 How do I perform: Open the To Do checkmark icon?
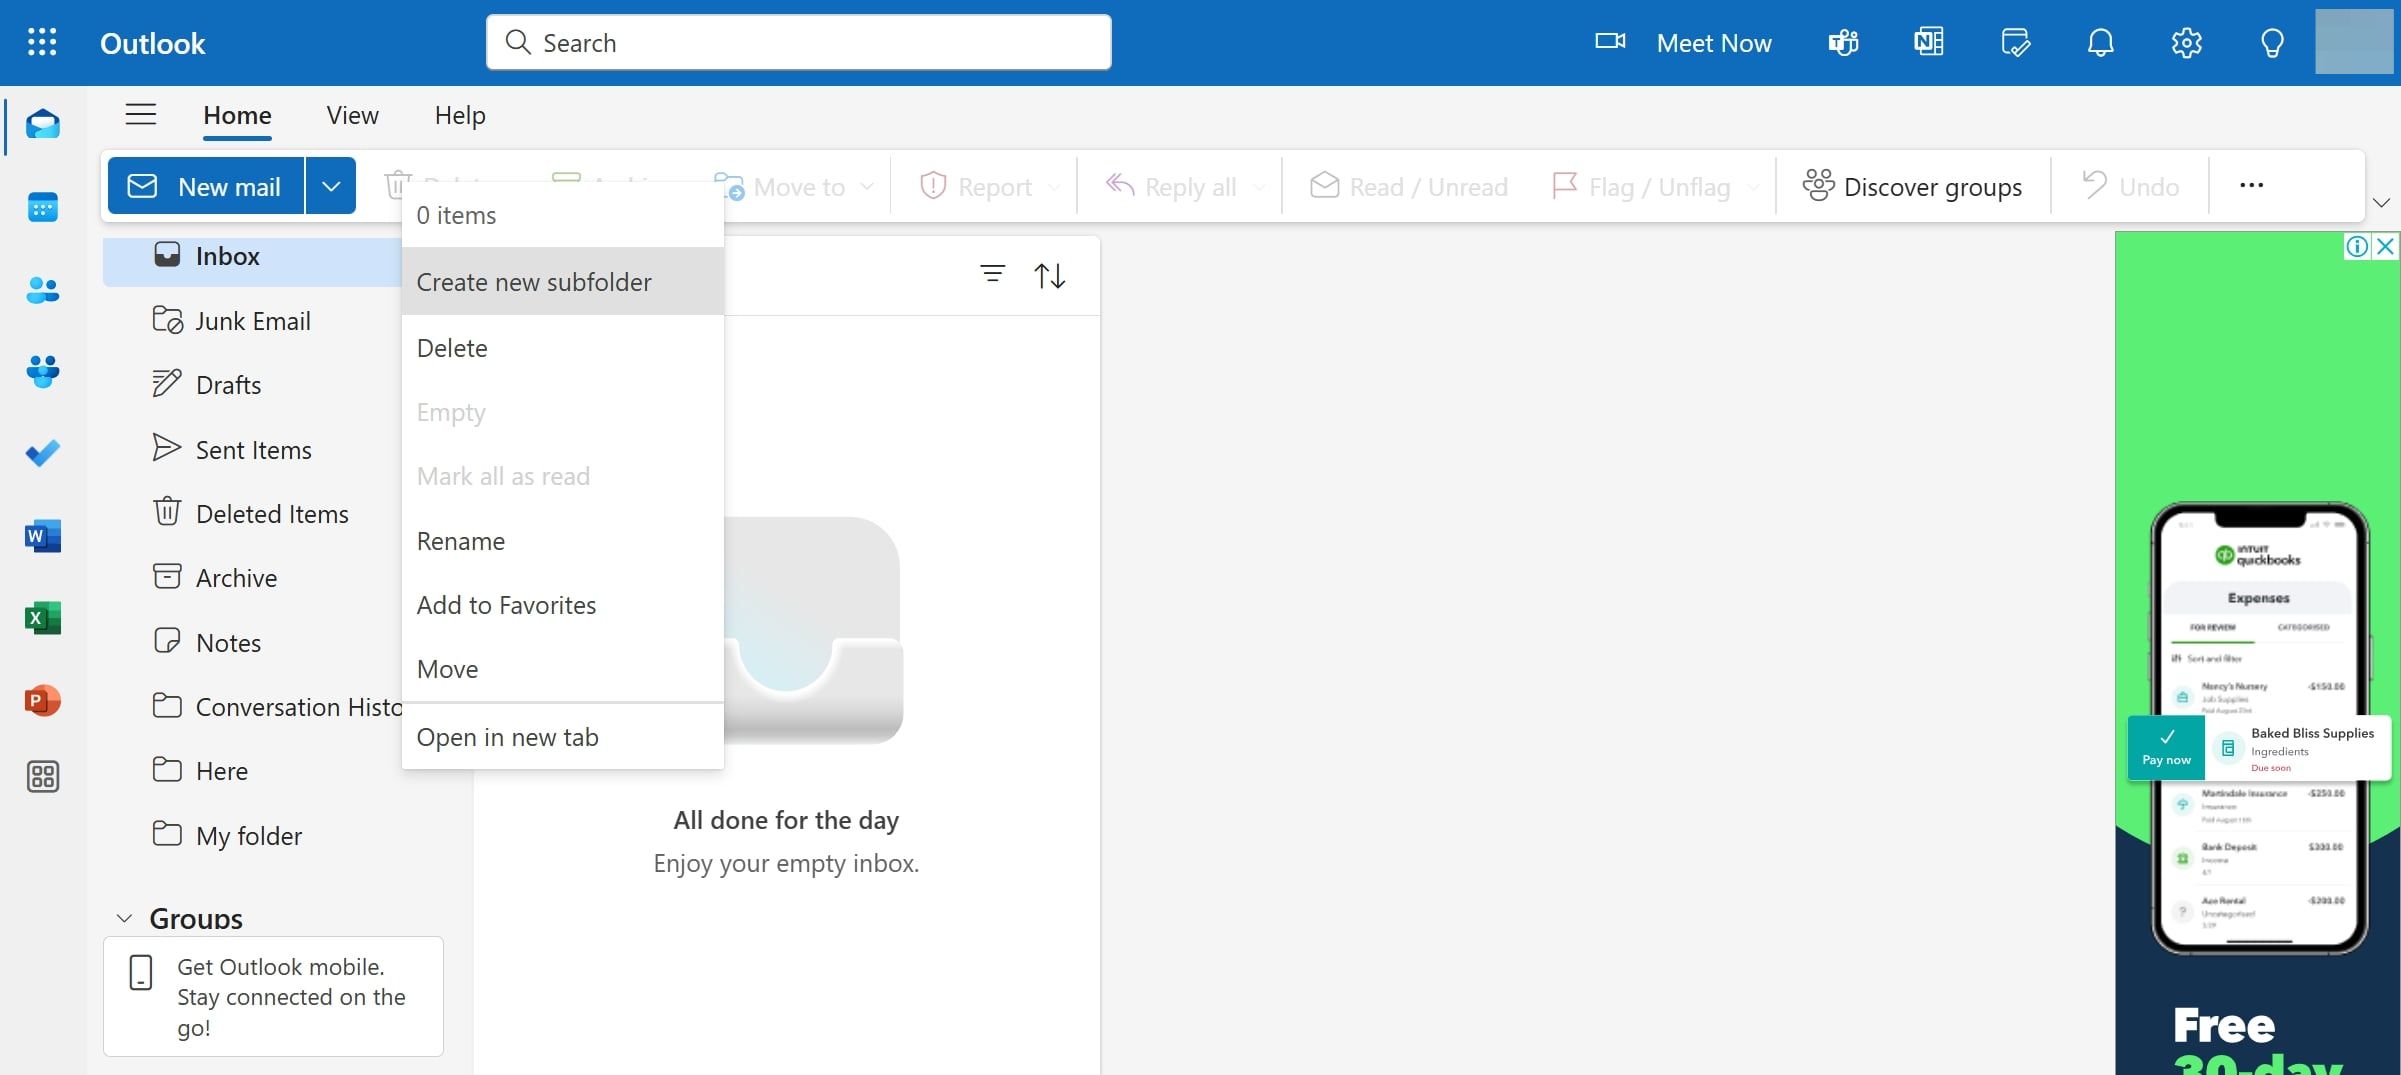point(42,454)
